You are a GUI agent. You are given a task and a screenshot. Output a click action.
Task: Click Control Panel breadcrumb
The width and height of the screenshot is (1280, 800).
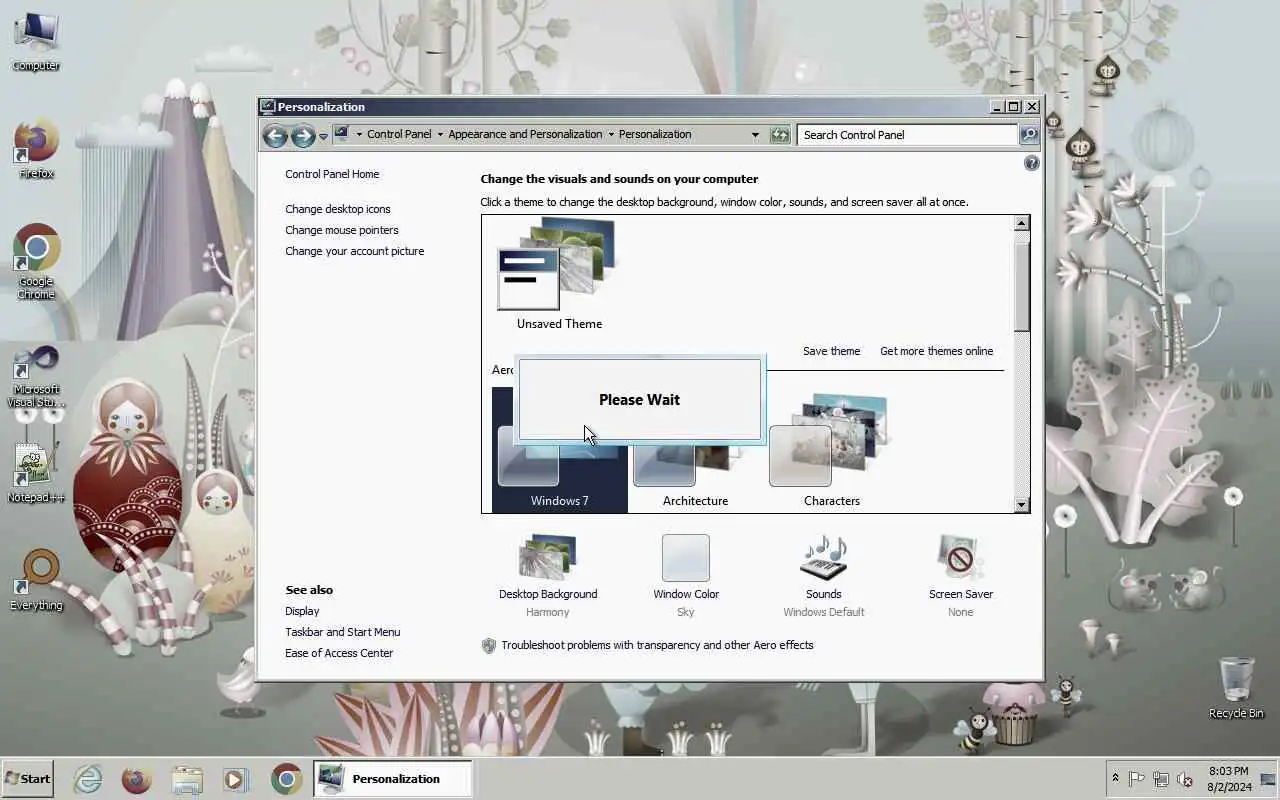point(399,134)
